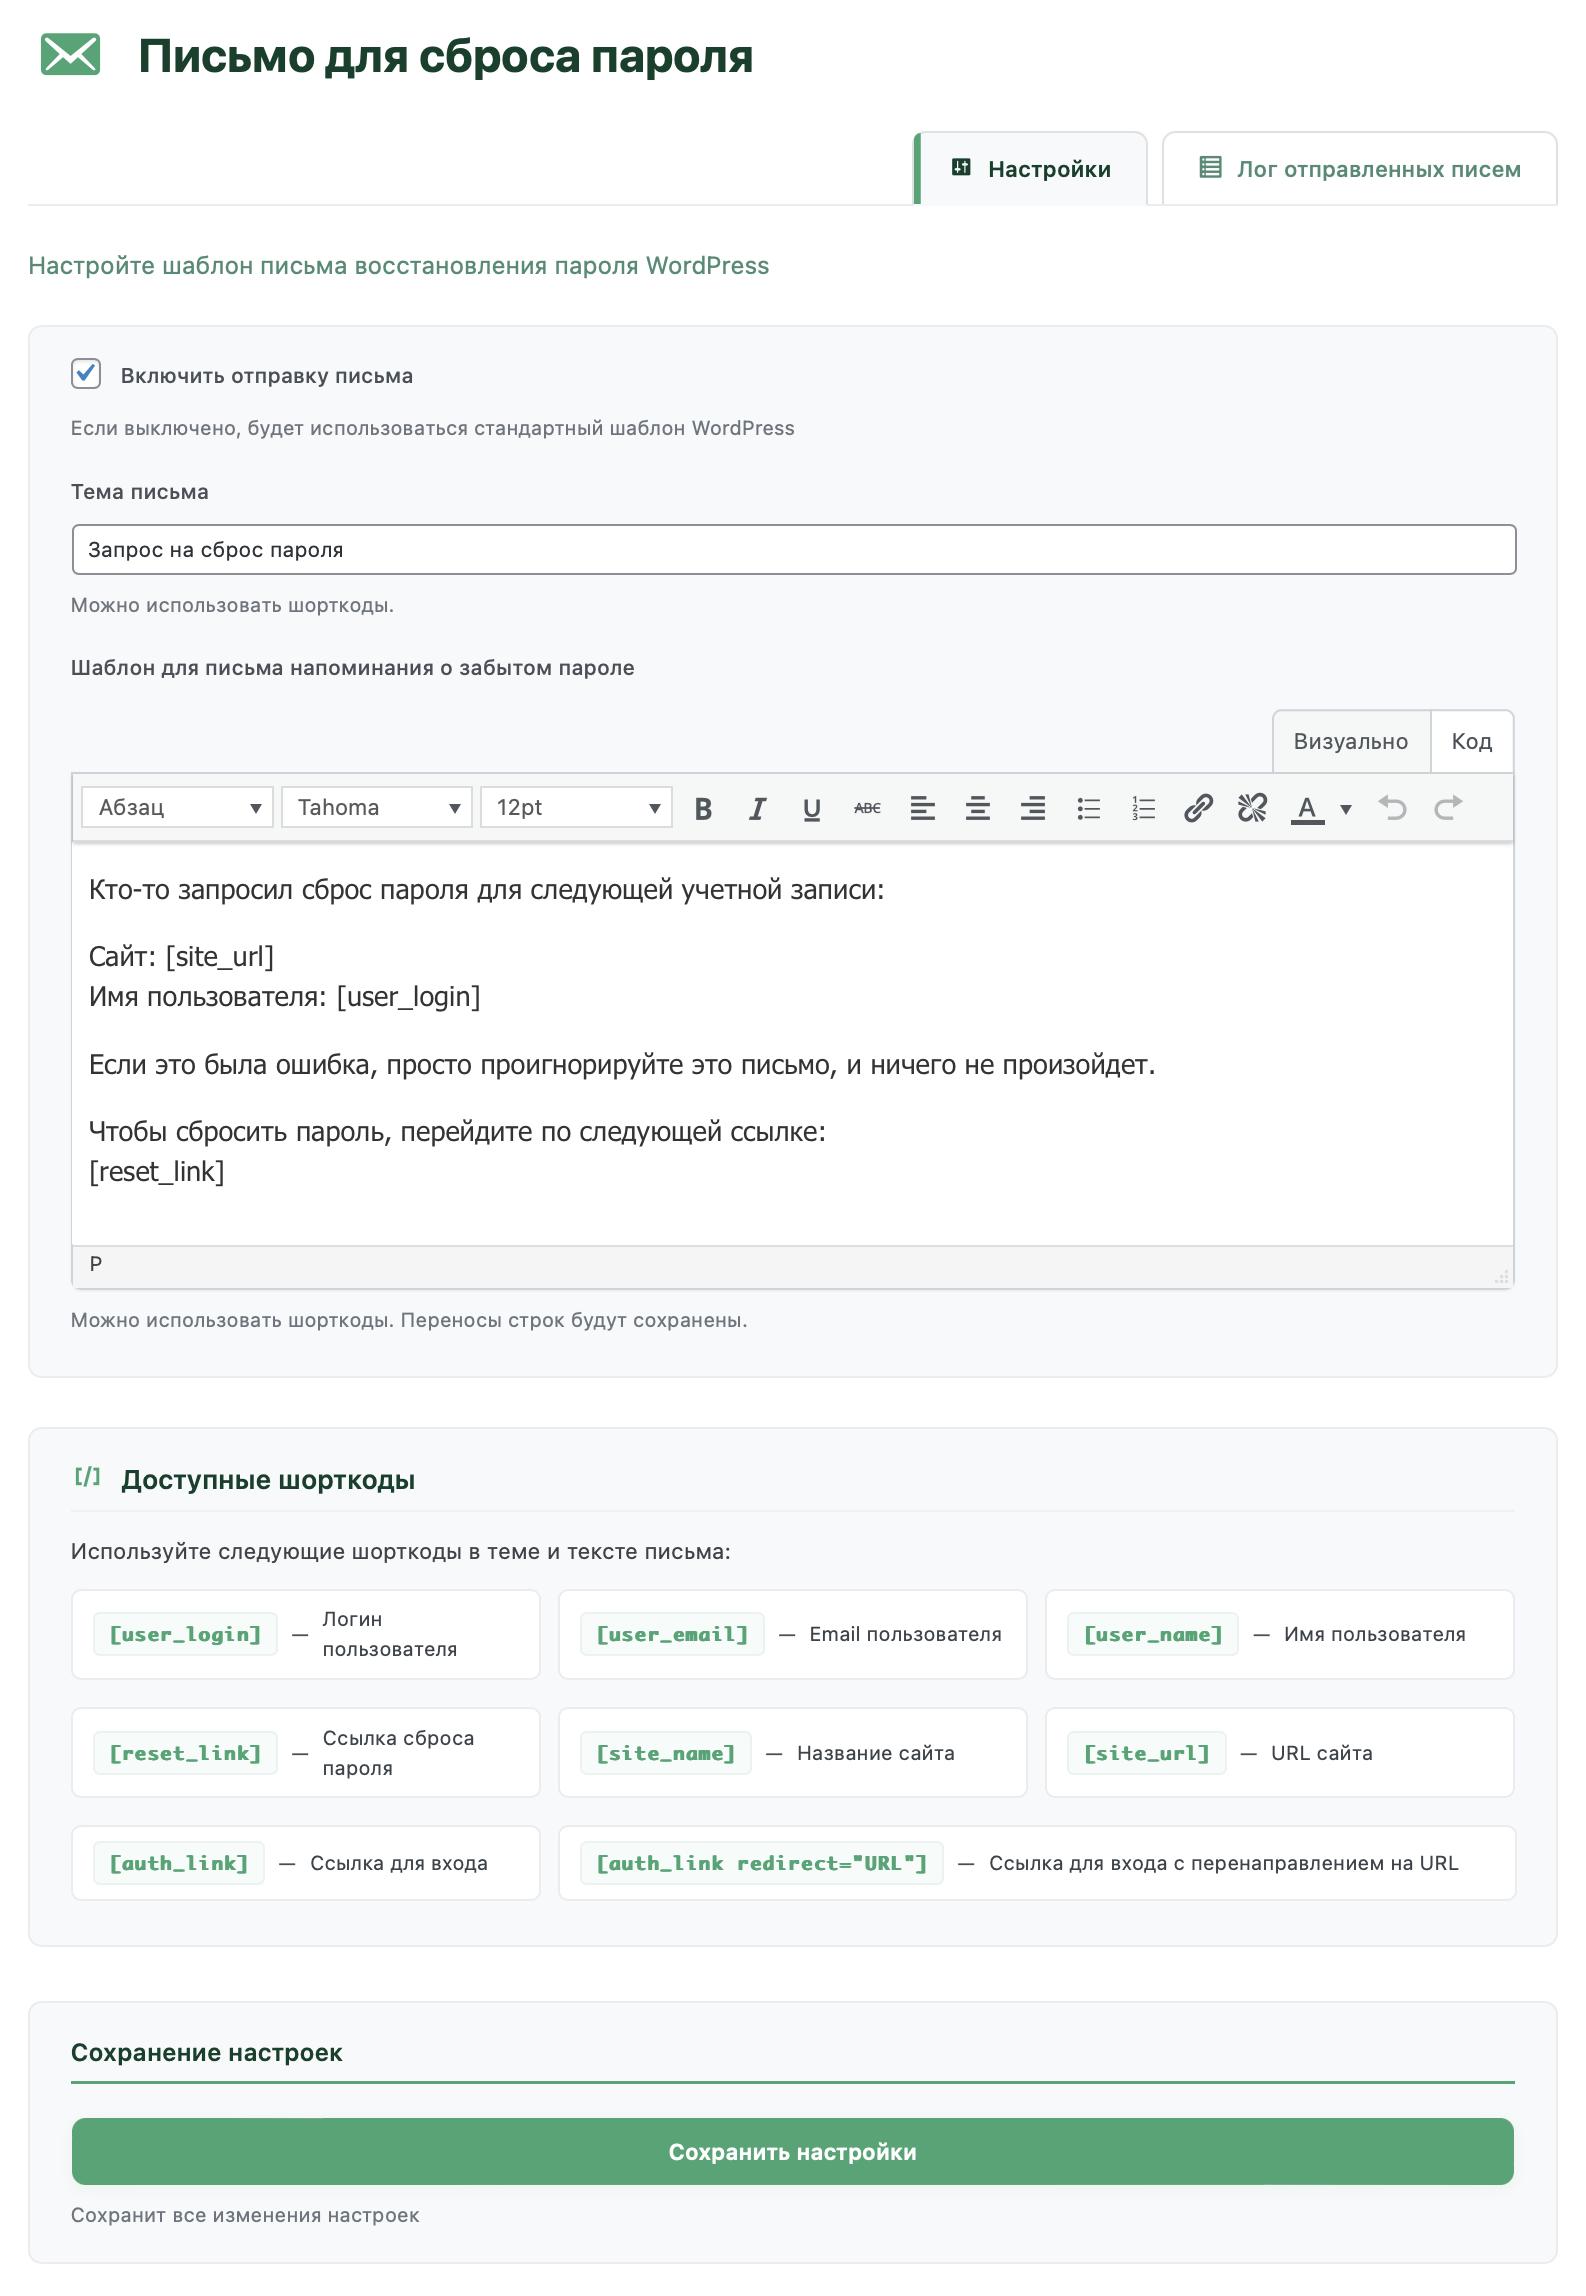Click the [reset_link] shortcode tag
The width and height of the screenshot is (1586, 2296).
tap(185, 1753)
